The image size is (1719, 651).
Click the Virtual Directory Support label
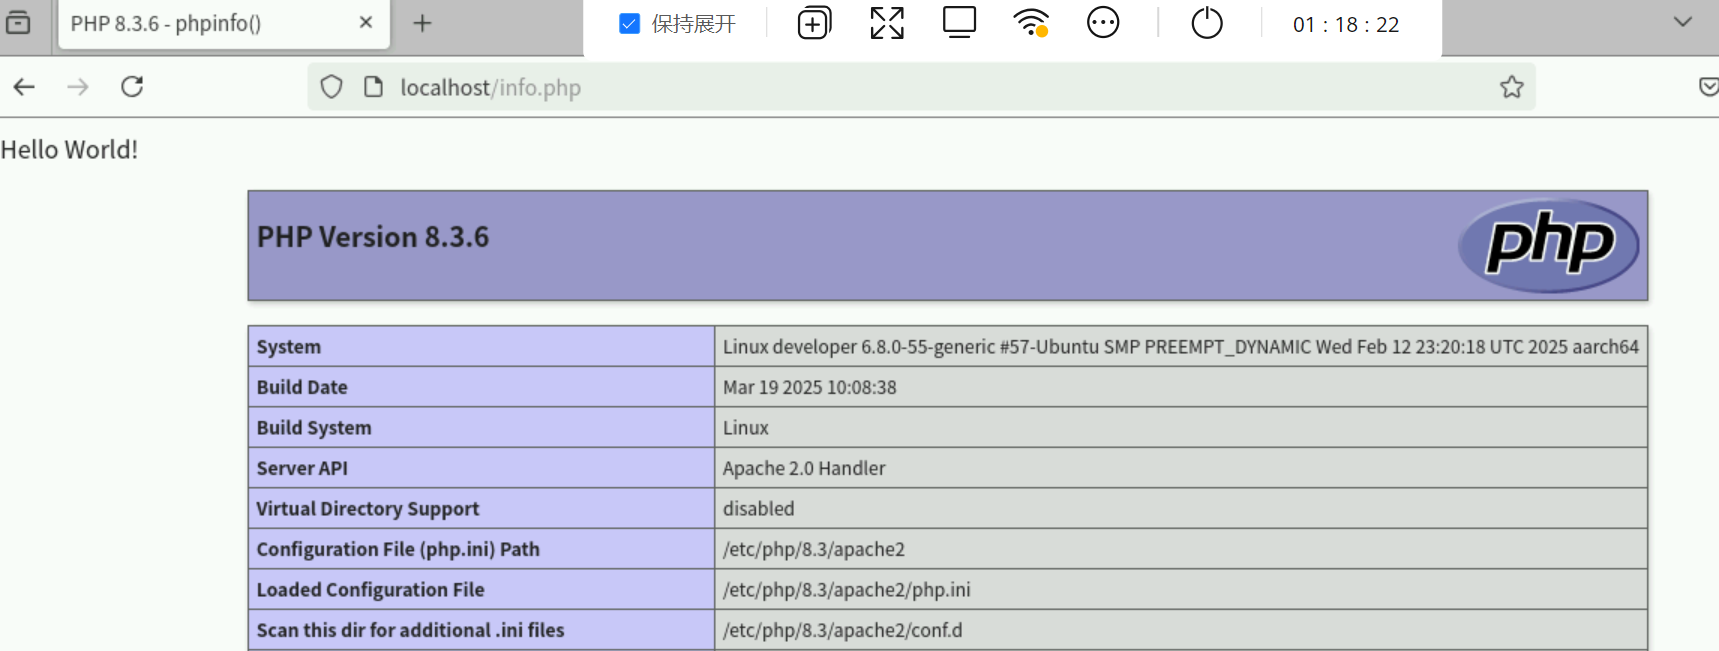[x=368, y=508]
